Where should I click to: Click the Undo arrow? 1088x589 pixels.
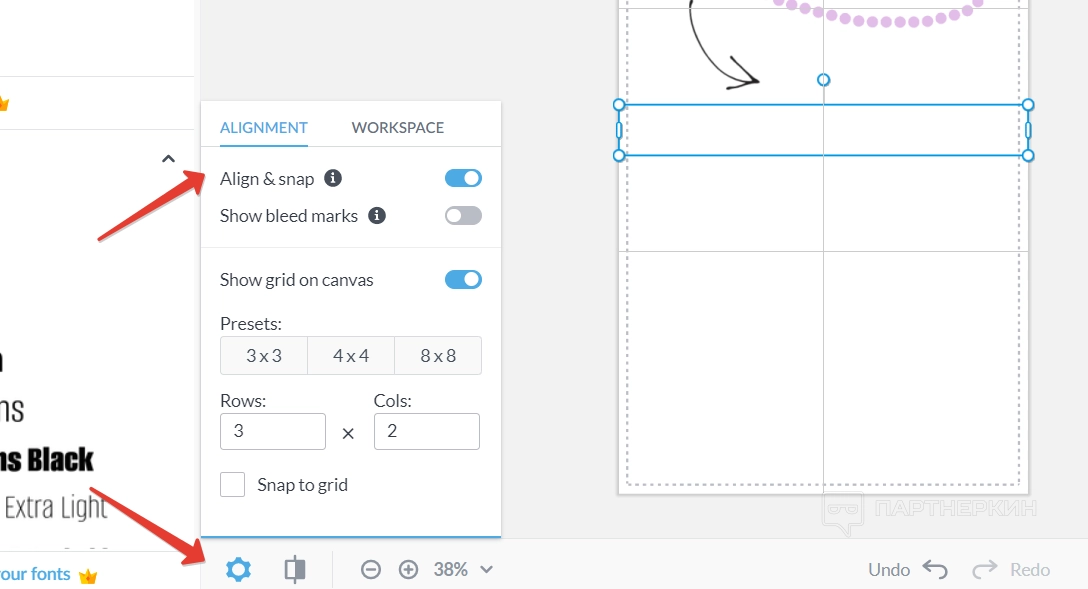pos(935,570)
